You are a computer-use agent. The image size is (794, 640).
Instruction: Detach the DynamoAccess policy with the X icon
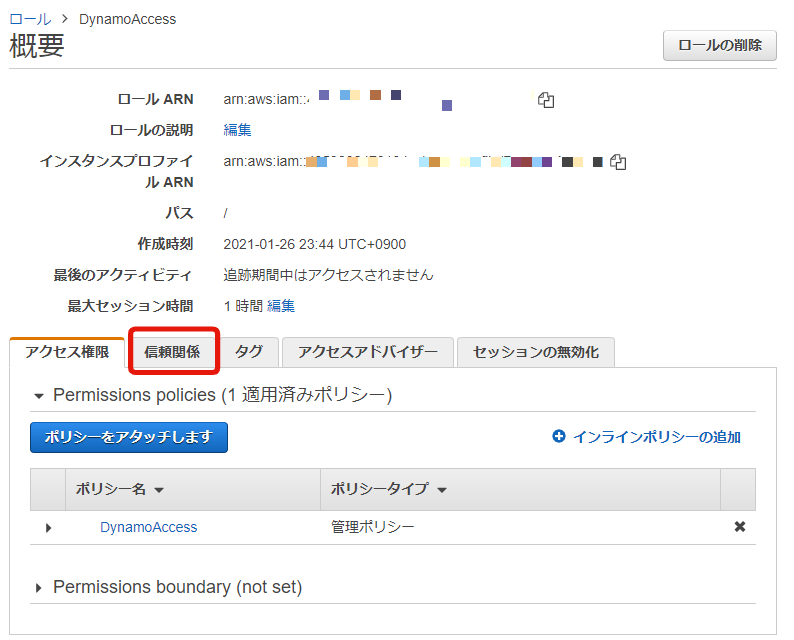740,527
